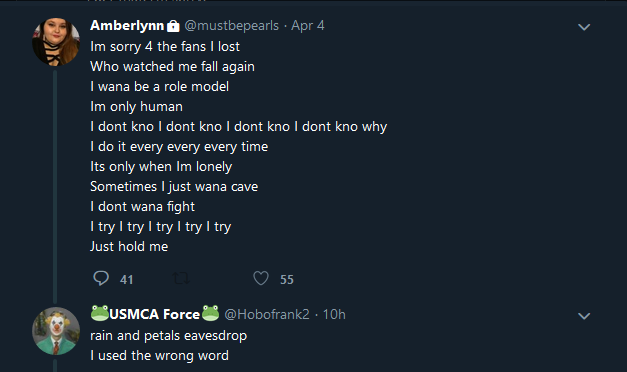Screen dimensions: 627x372
Task: Open the Apr 4 tweet timestamp
Action: 308,26
